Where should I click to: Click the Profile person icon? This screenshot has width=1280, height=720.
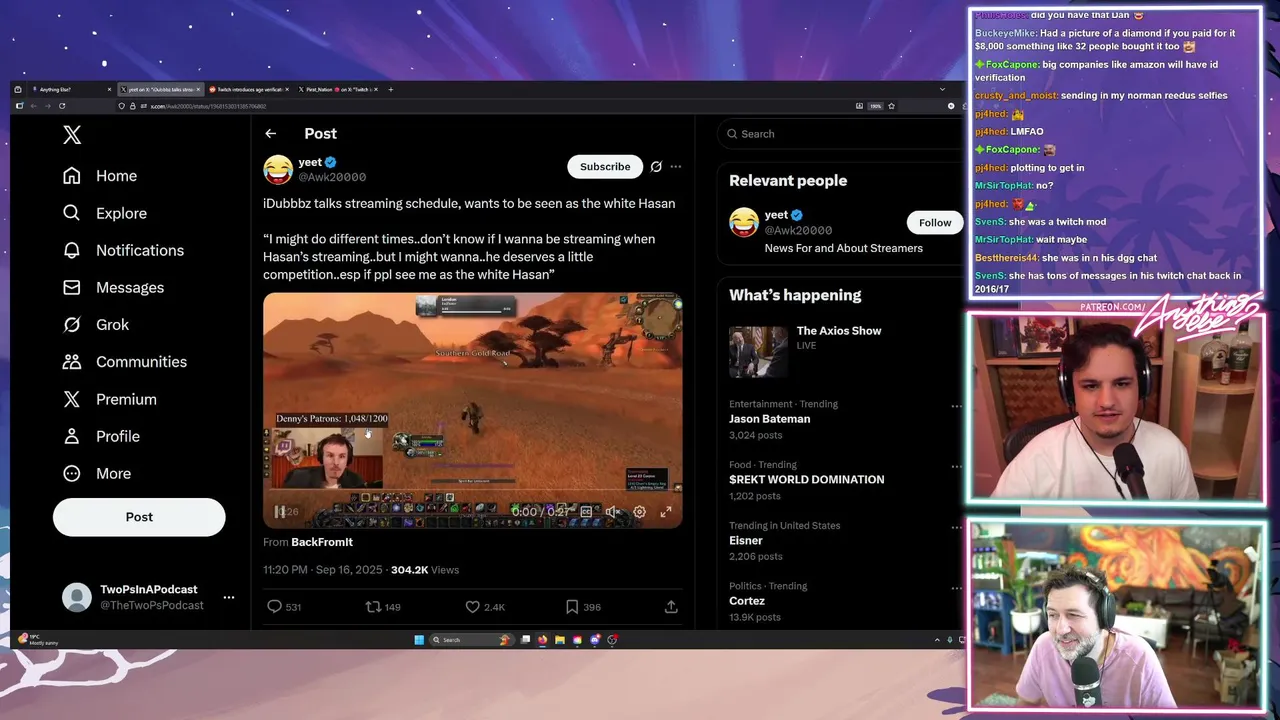pos(72,436)
